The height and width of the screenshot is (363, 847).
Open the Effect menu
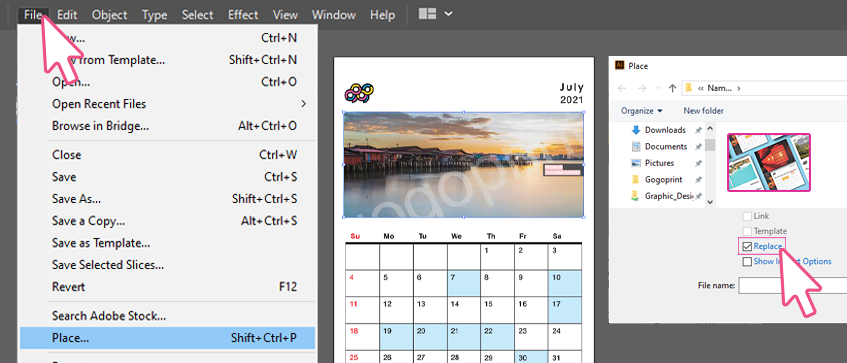click(243, 15)
